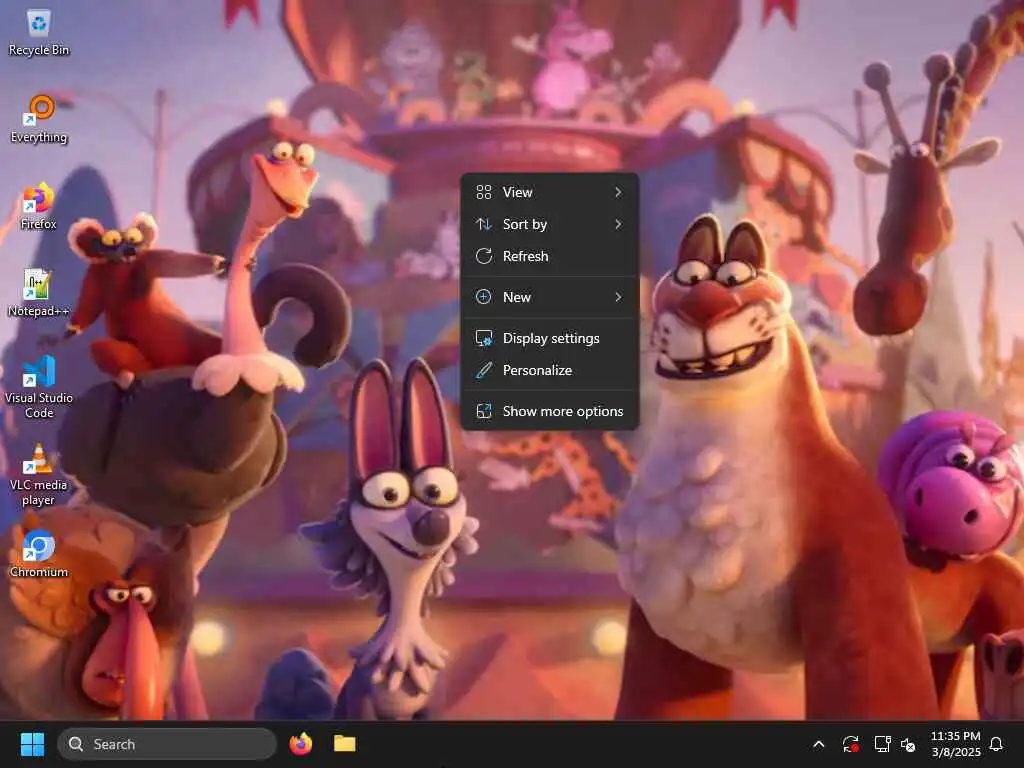The image size is (1024, 768).
Task: Select the Firefox desktop shortcut
Action: click(x=39, y=206)
